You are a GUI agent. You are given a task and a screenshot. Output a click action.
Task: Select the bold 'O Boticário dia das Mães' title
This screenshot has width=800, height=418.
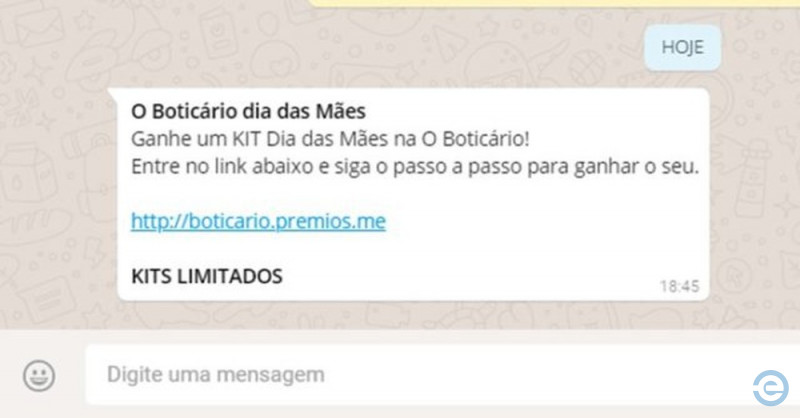tap(248, 111)
